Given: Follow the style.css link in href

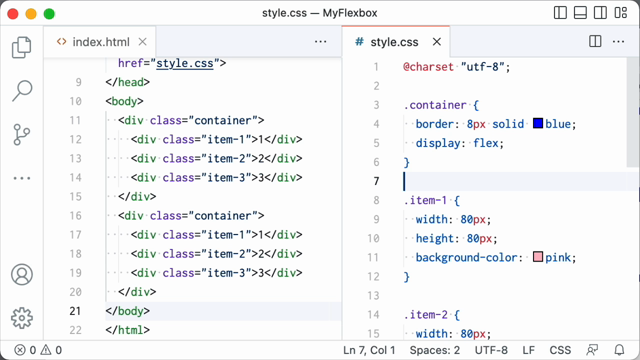Looking at the screenshot, I should point(185,63).
